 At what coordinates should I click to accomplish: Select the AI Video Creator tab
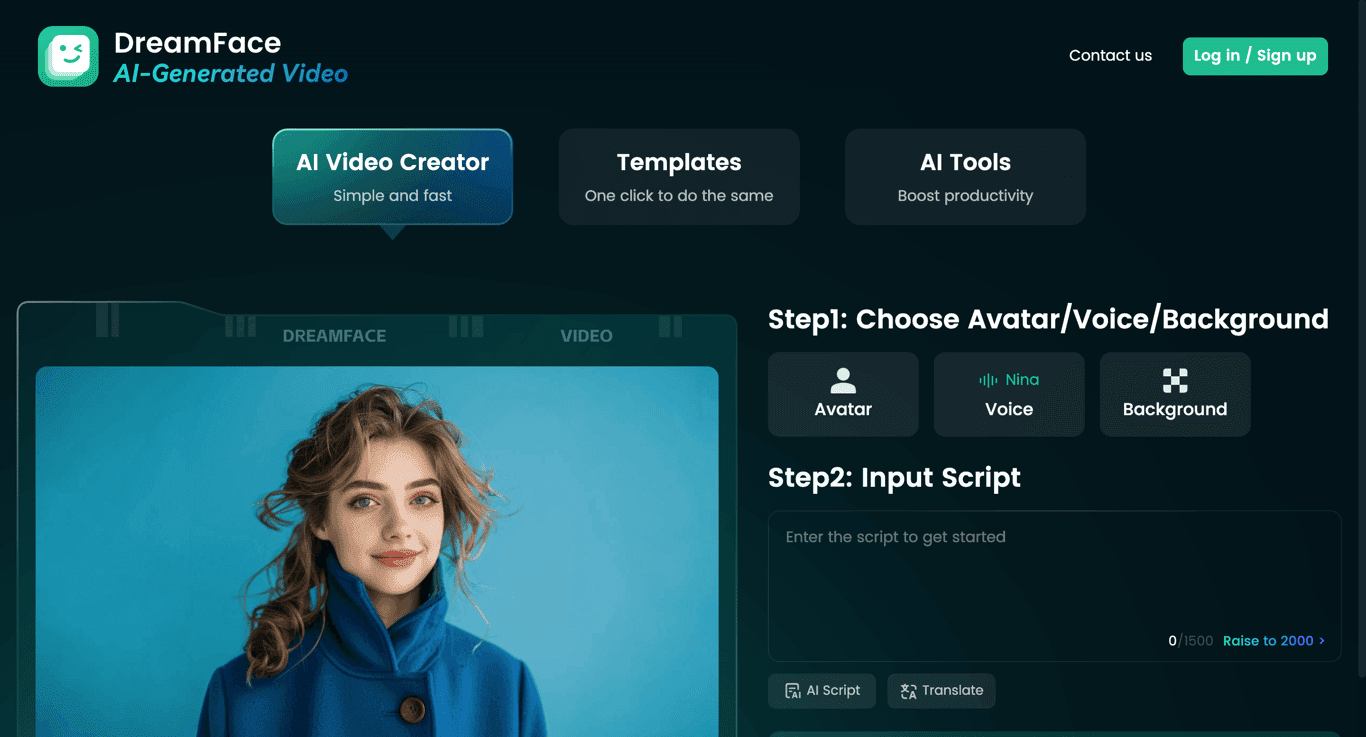point(391,176)
